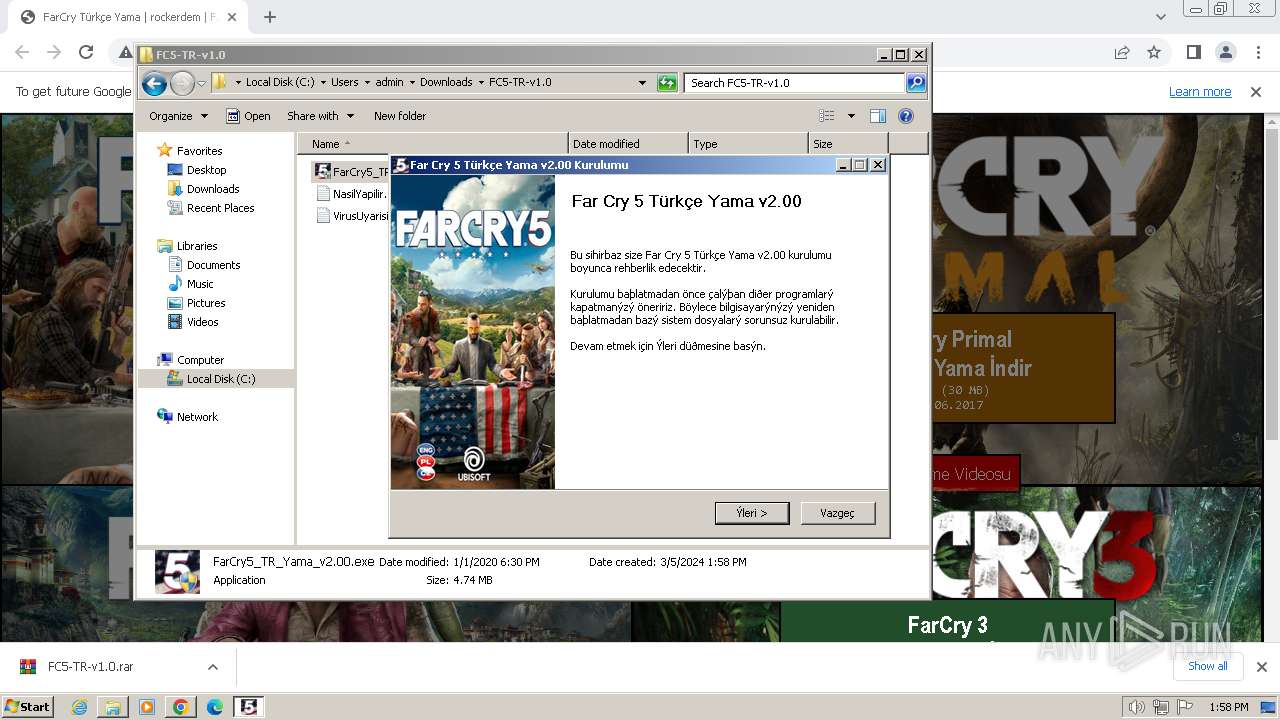Image resolution: width=1280 pixels, height=720 pixels.
Task: Open the Documents library
Action: click(213, 265)
